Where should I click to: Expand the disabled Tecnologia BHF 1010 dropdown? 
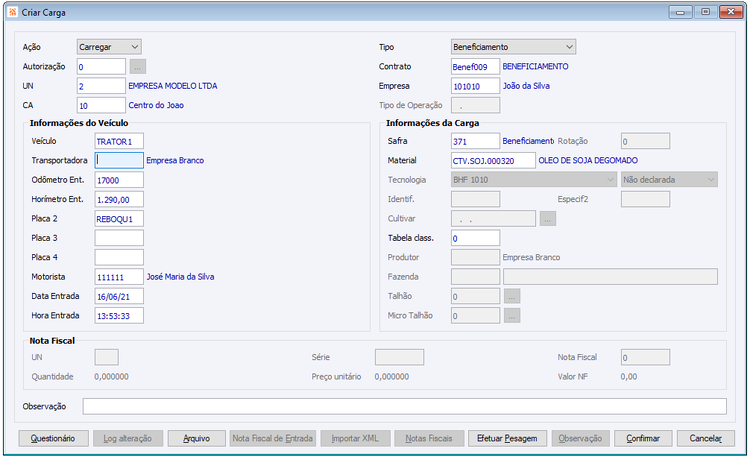point(534,180)
